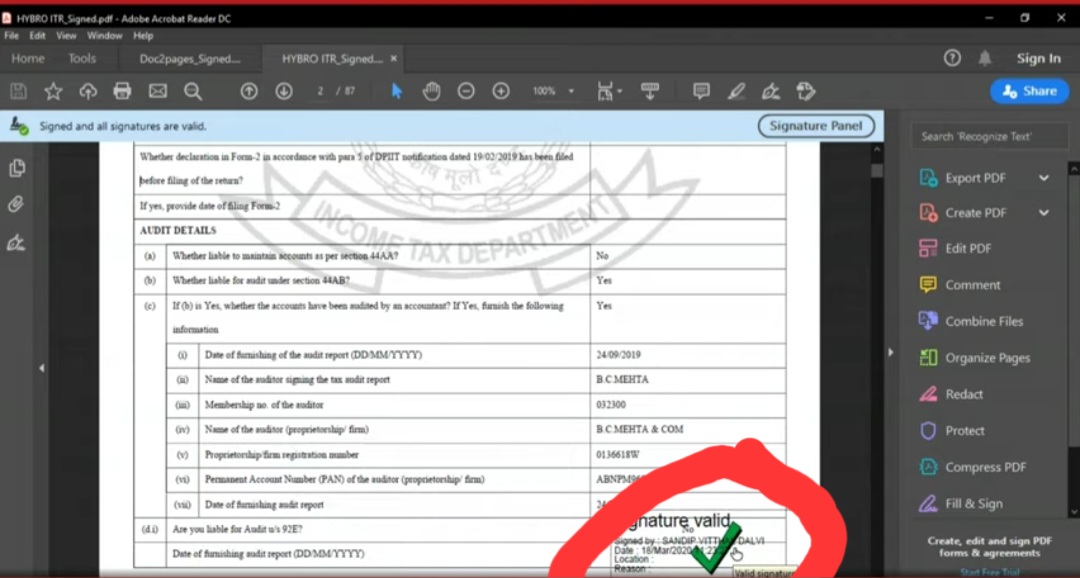Open the View menu
Screen dimensions: 1080x578
[x=66, y=34]
